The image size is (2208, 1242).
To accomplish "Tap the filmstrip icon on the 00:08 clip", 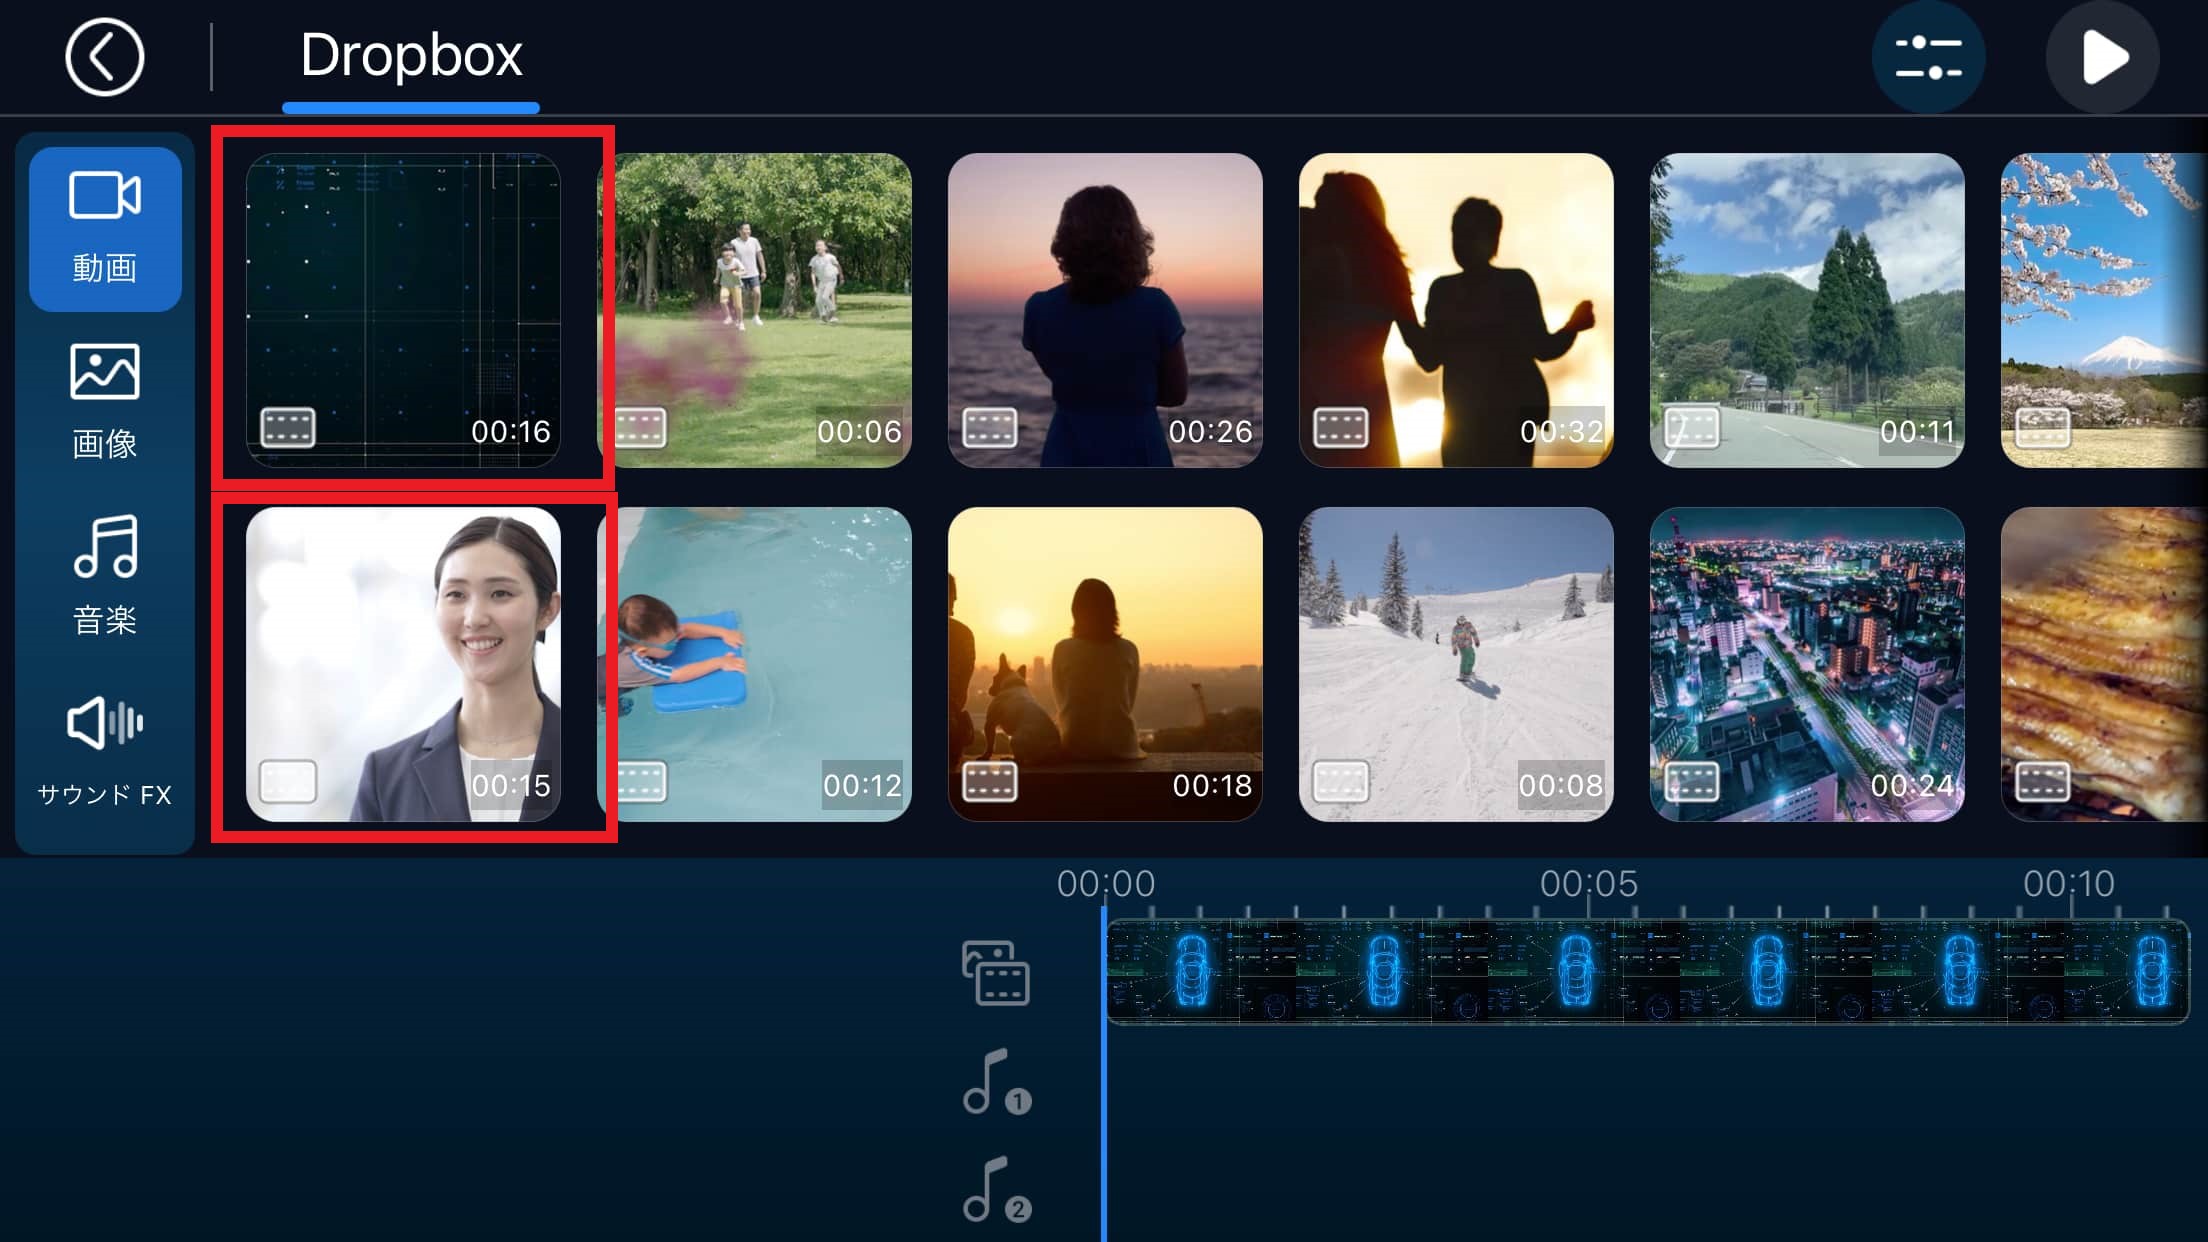I will coord(1341,782).
